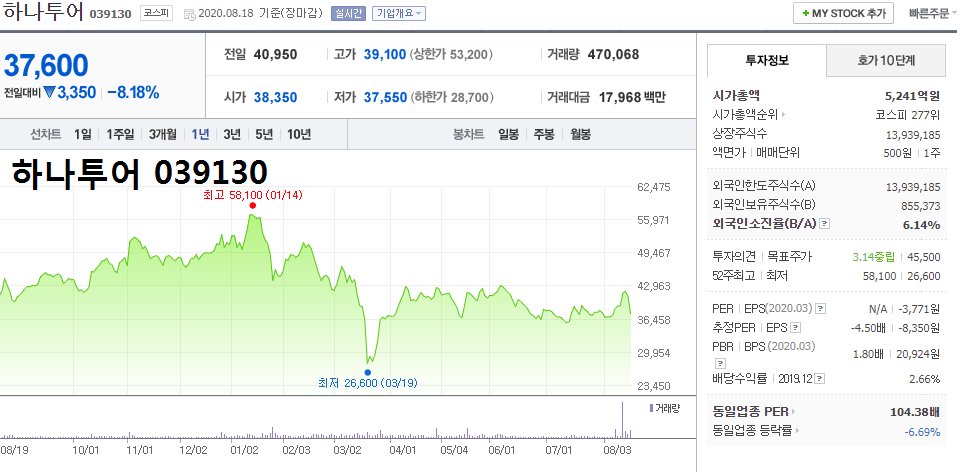Expand the 동일업종 PER arrow

pos(793,412)
